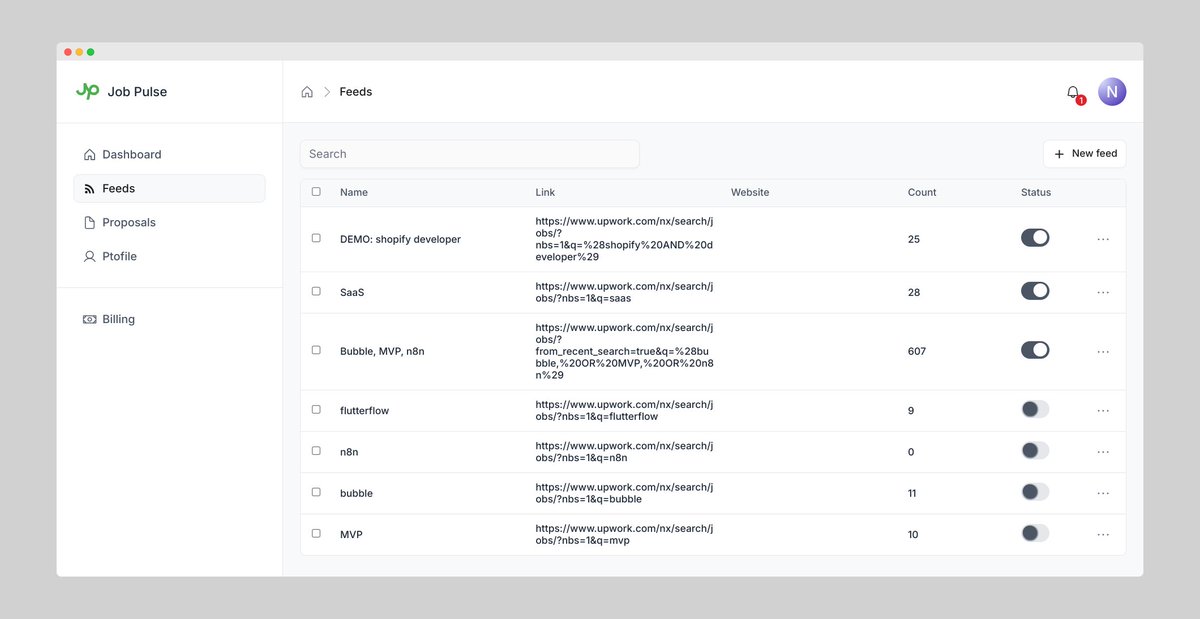The image size is (1200, 619).
Task: Select the Bubble, MVP, n8n row checkbox
Action: pos(316,350)
